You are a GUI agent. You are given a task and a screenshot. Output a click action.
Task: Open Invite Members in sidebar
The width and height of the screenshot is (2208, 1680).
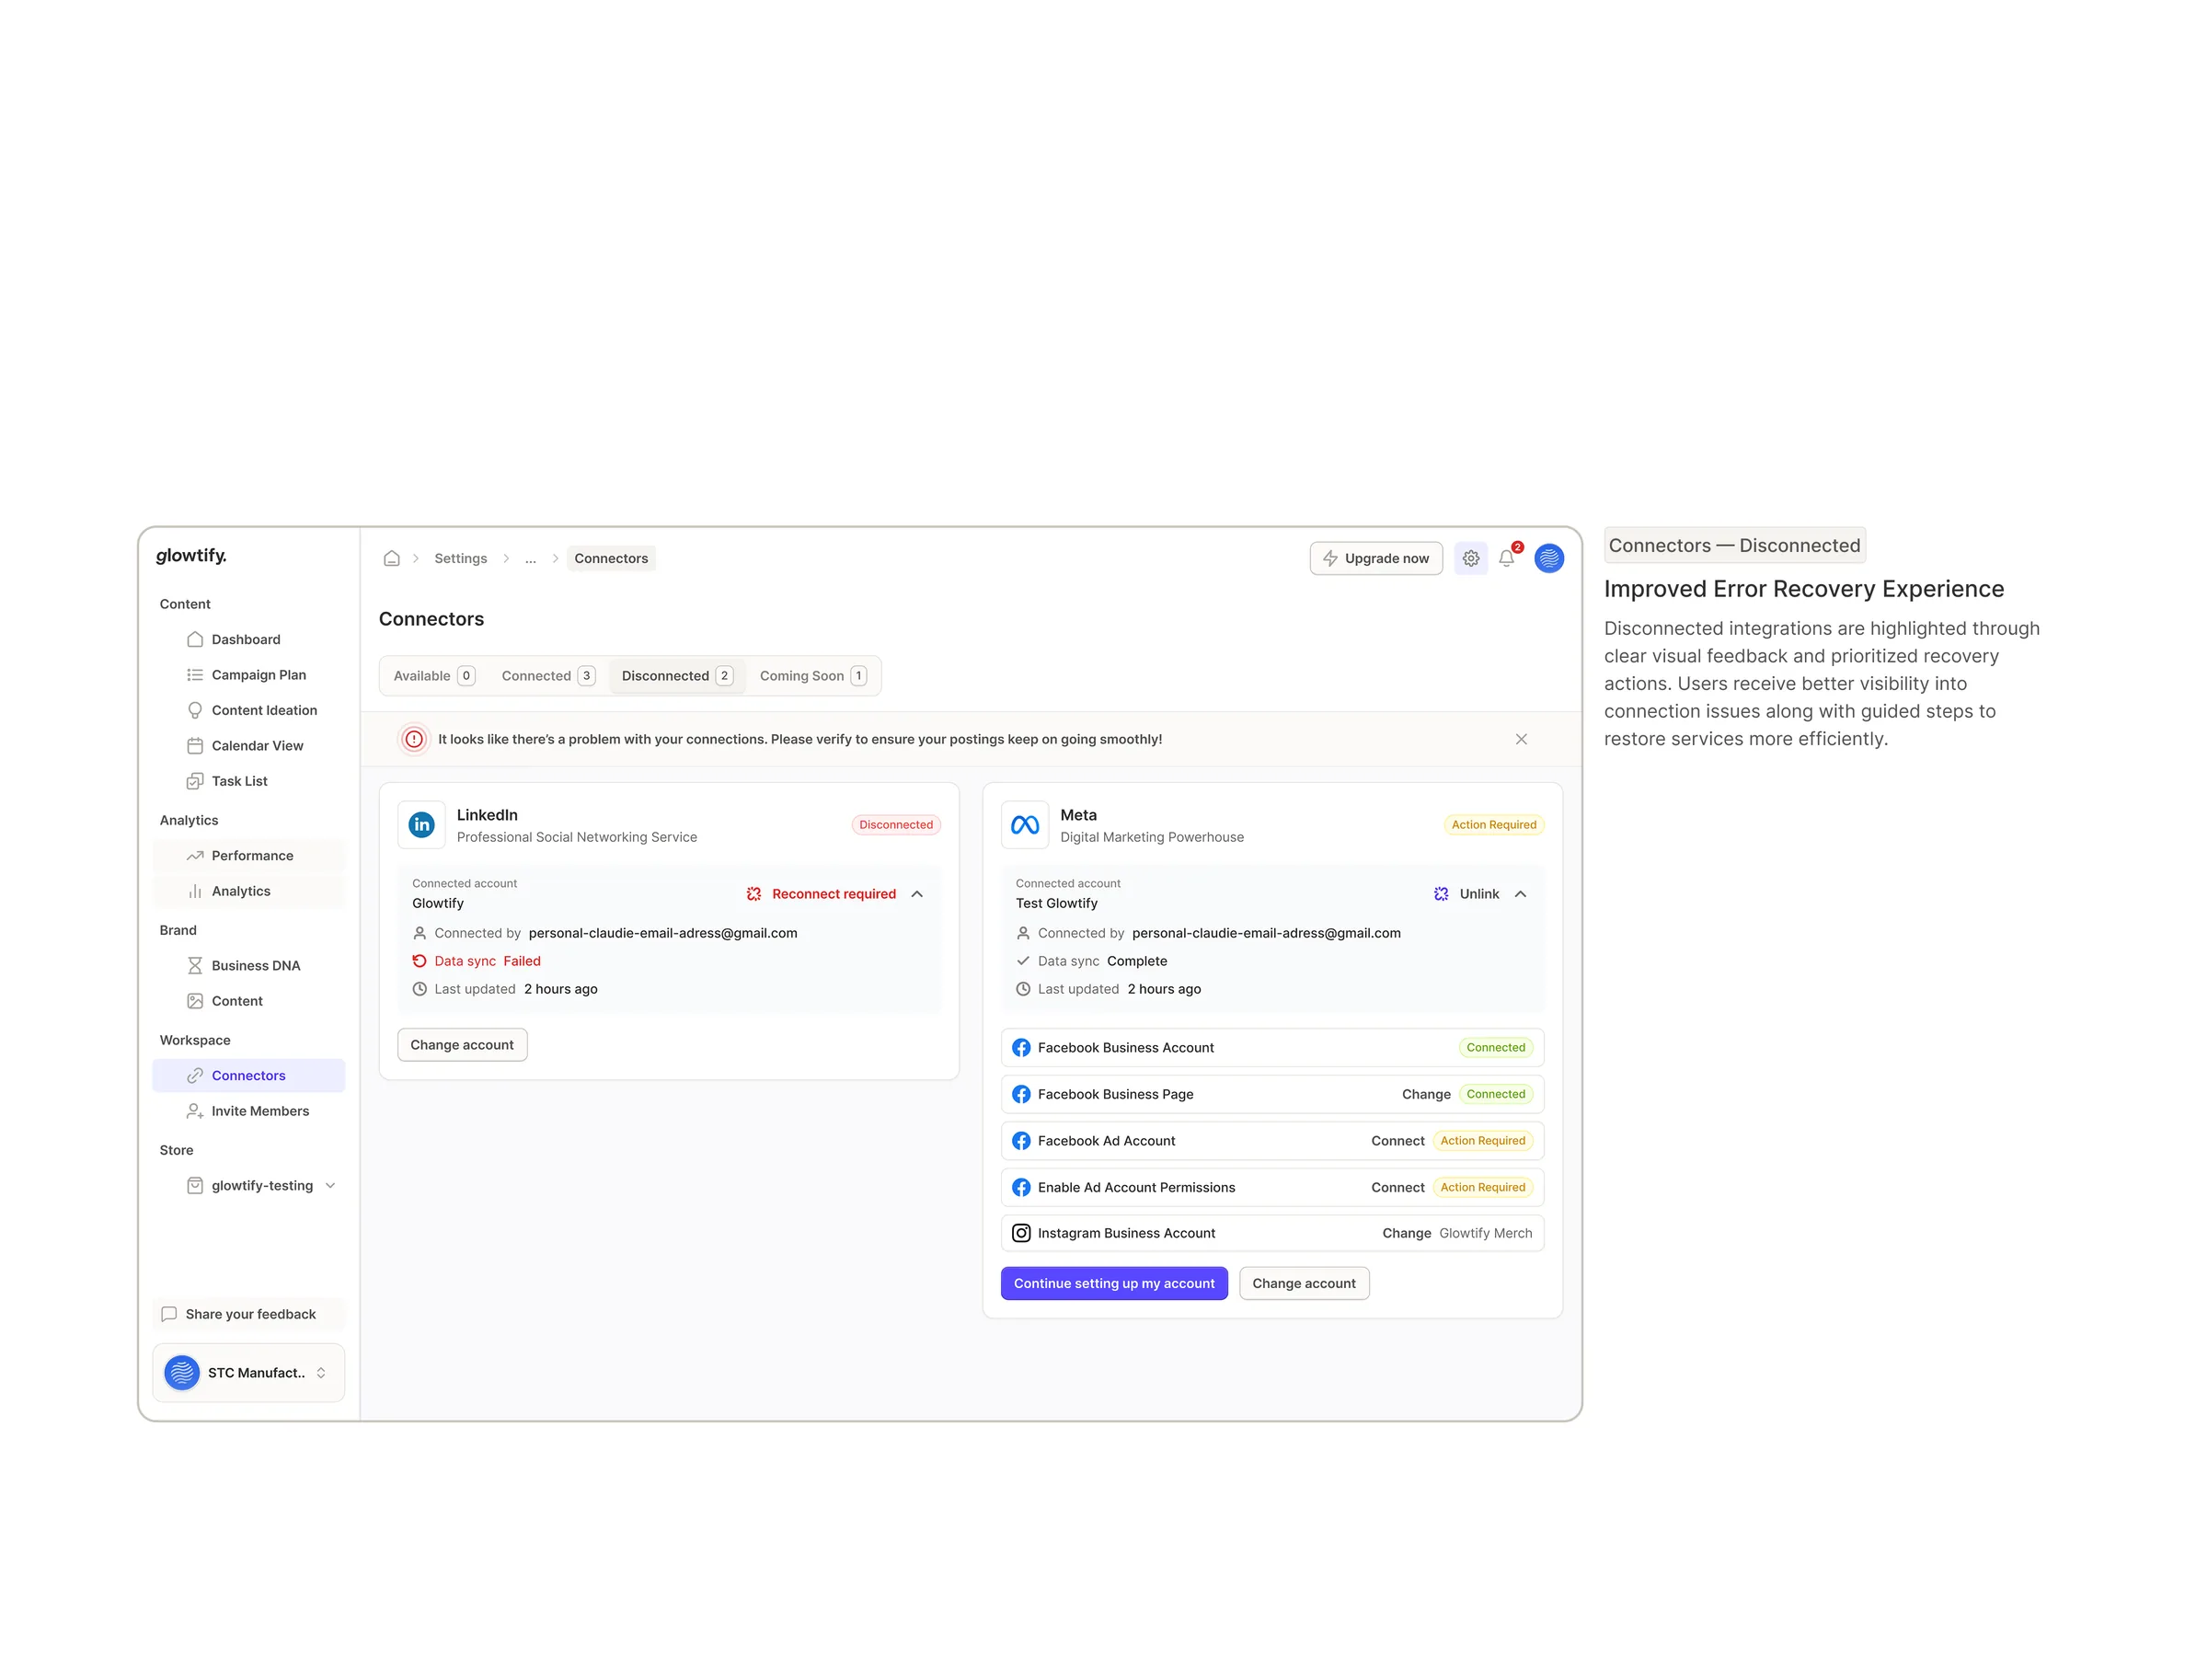(248, 1111)
